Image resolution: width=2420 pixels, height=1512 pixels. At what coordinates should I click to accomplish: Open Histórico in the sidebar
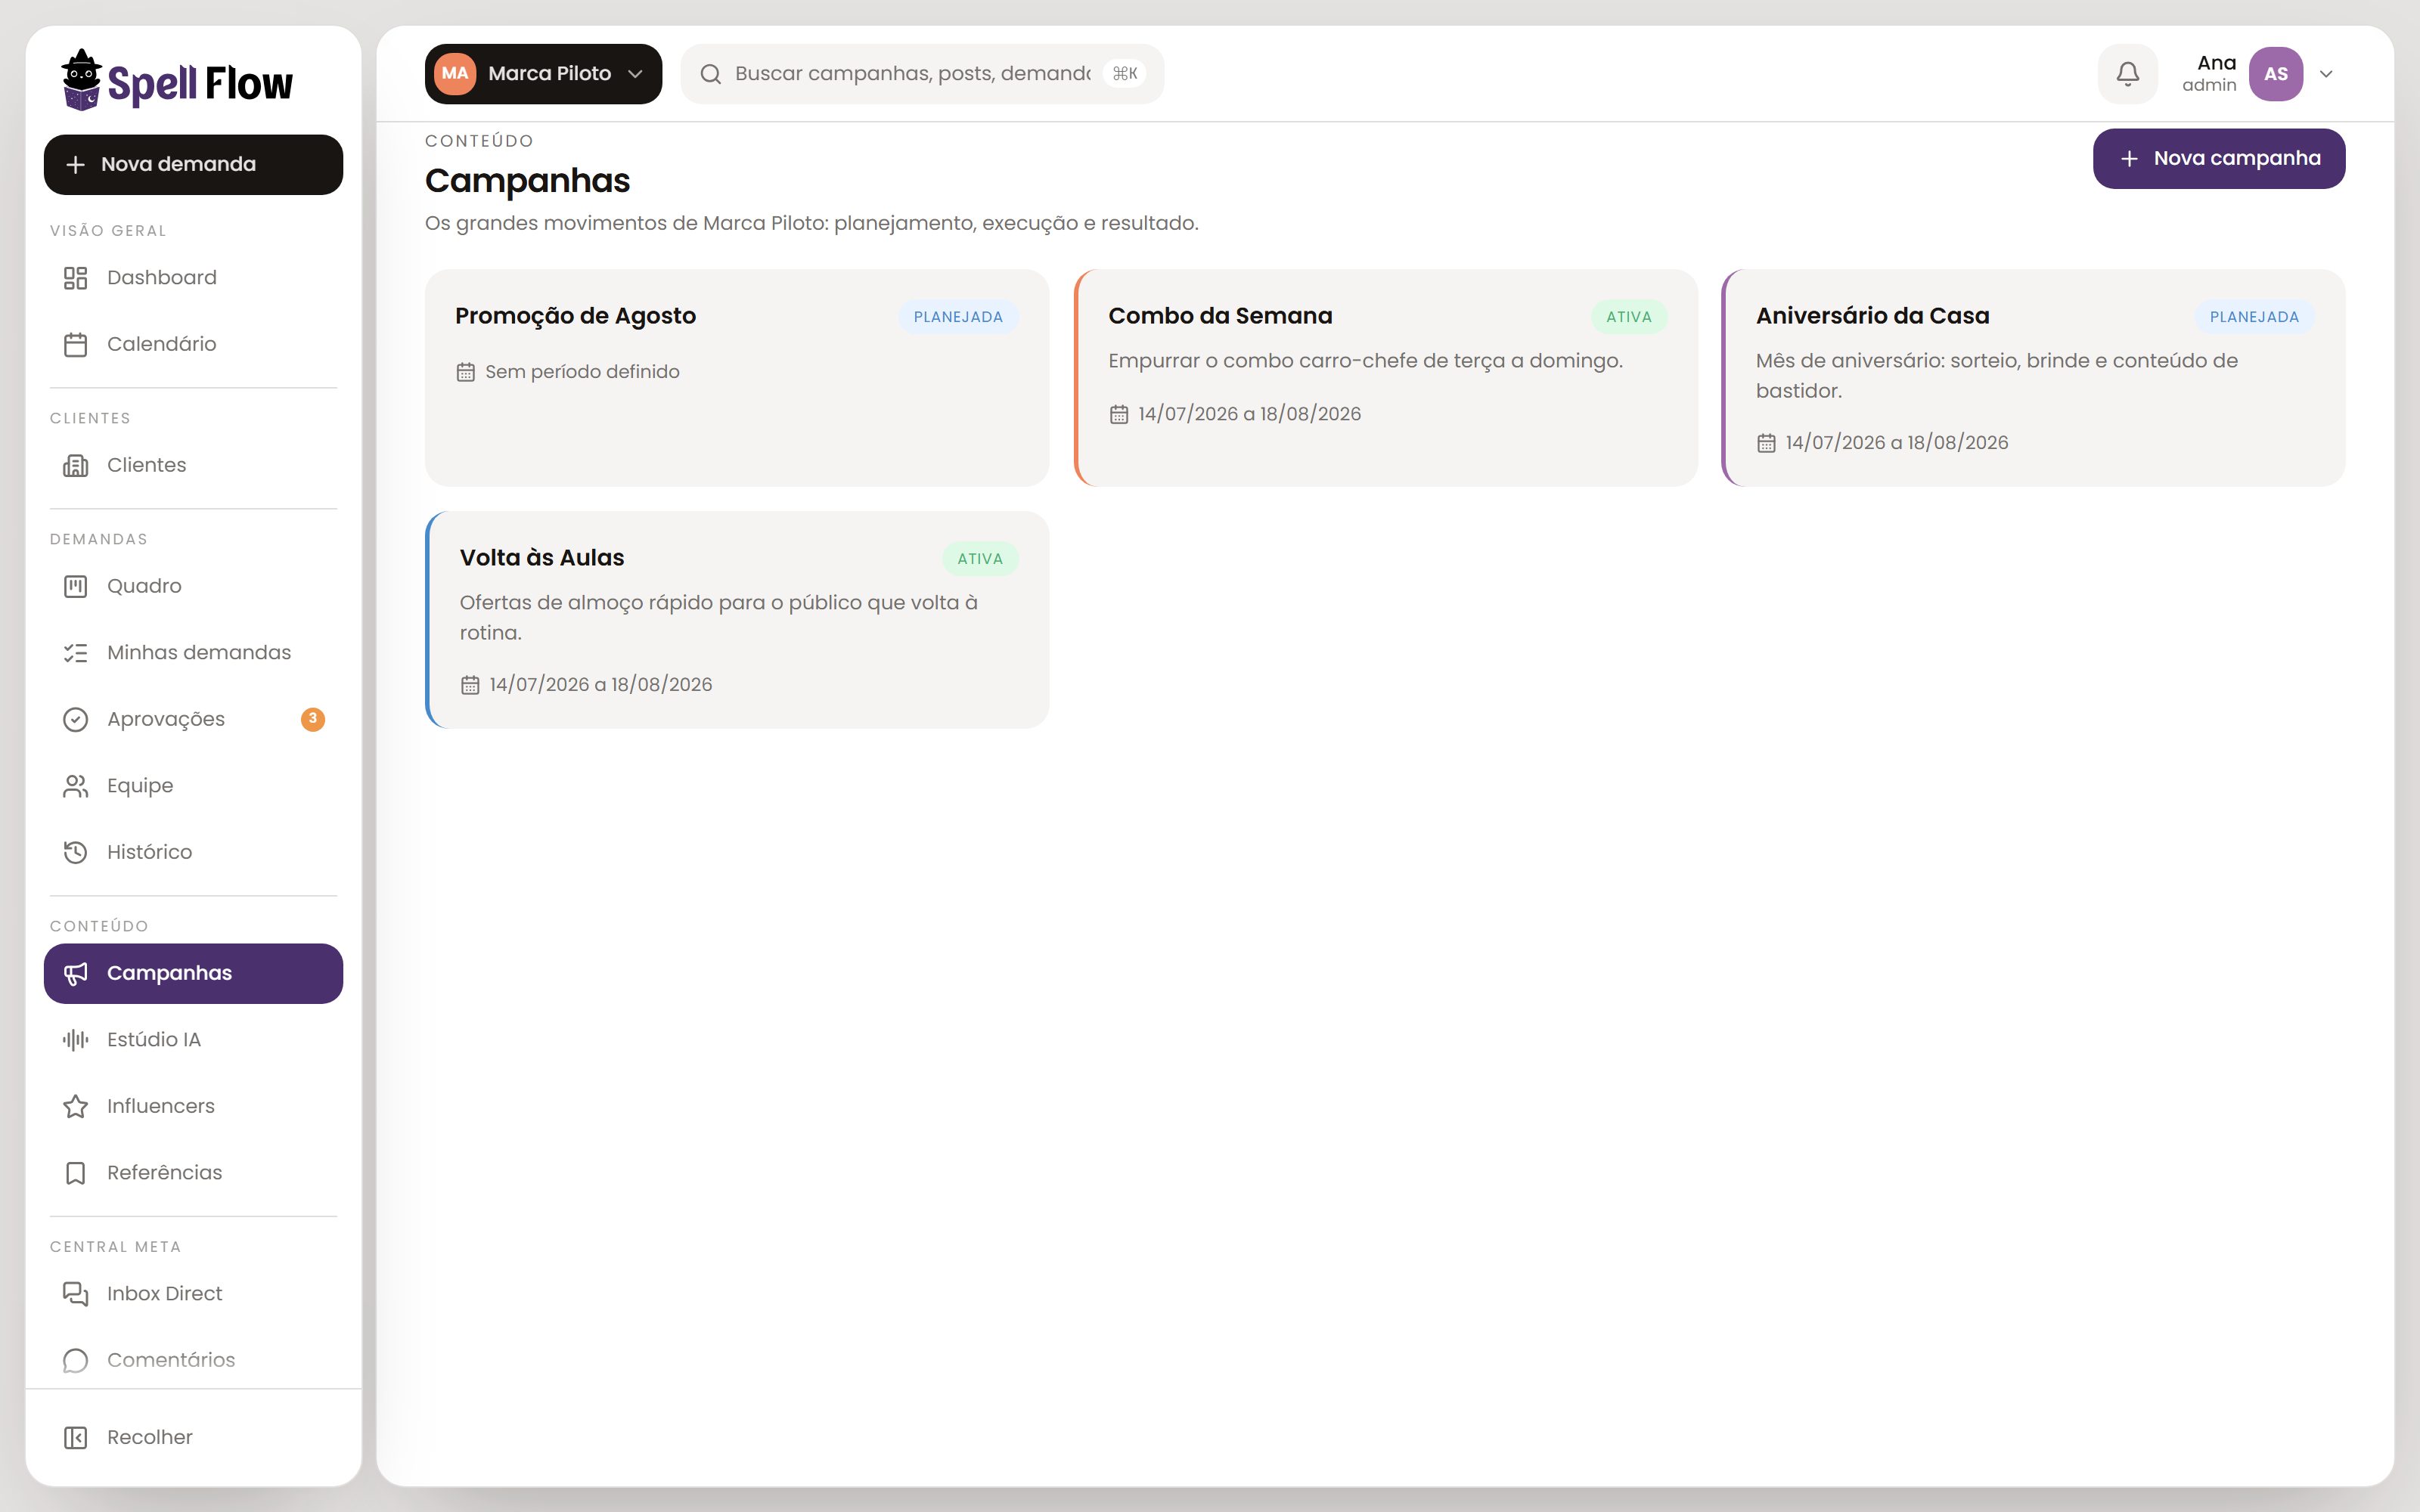tap(193, 852)
